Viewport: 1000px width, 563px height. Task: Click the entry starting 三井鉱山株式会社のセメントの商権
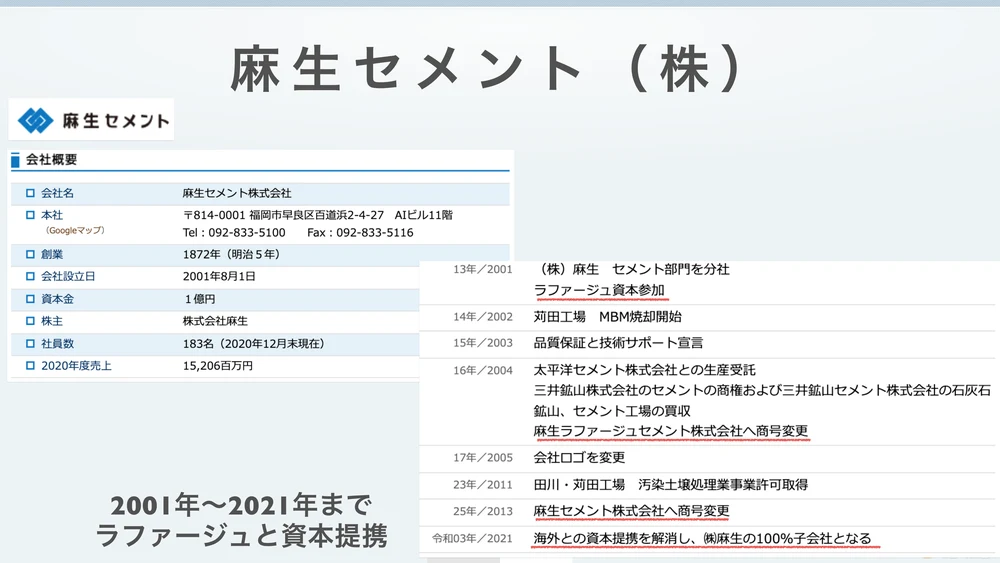[x=762, y=400]
